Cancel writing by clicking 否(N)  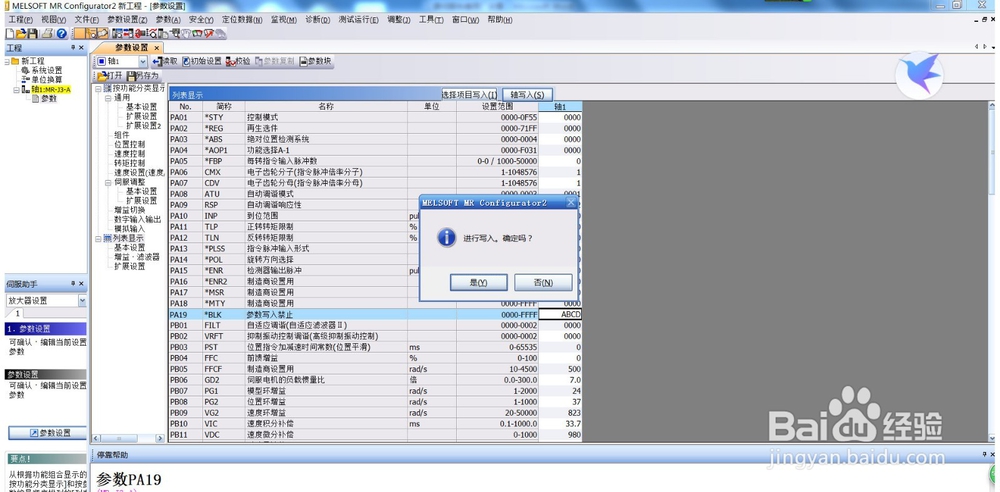pyautogui.click(x=543, y=282)
